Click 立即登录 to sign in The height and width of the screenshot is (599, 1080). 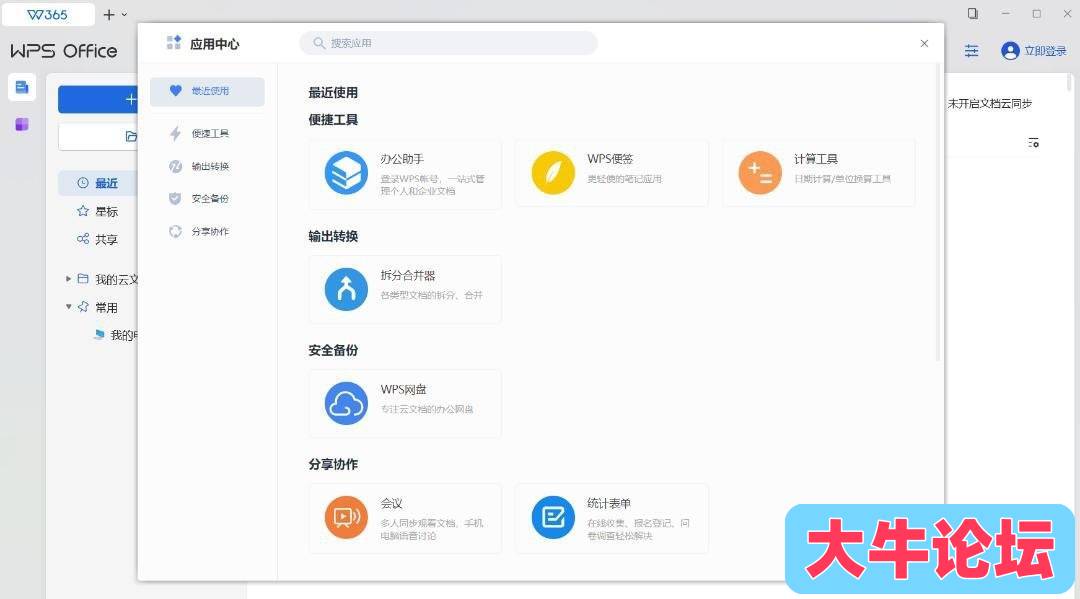point(1045,51)
